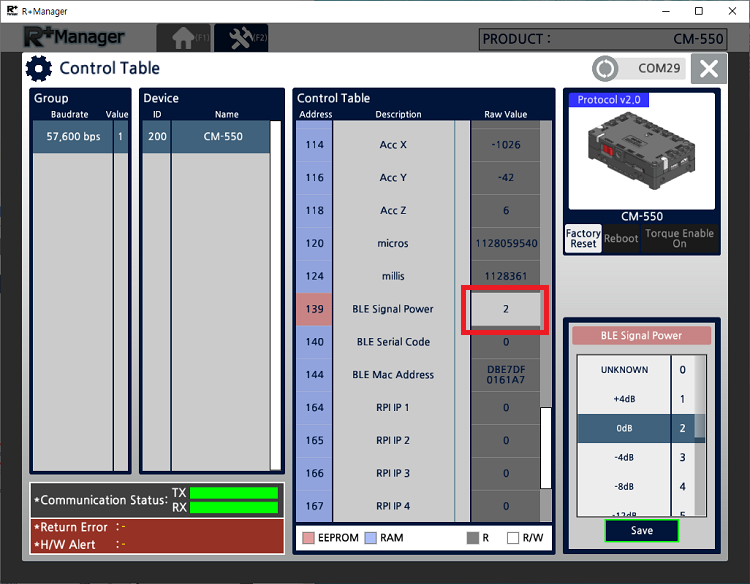Viewport: 750px width, 584px height.
Task: Click the Control Table vertical scrollbar thumb
Action: point(545,447)
